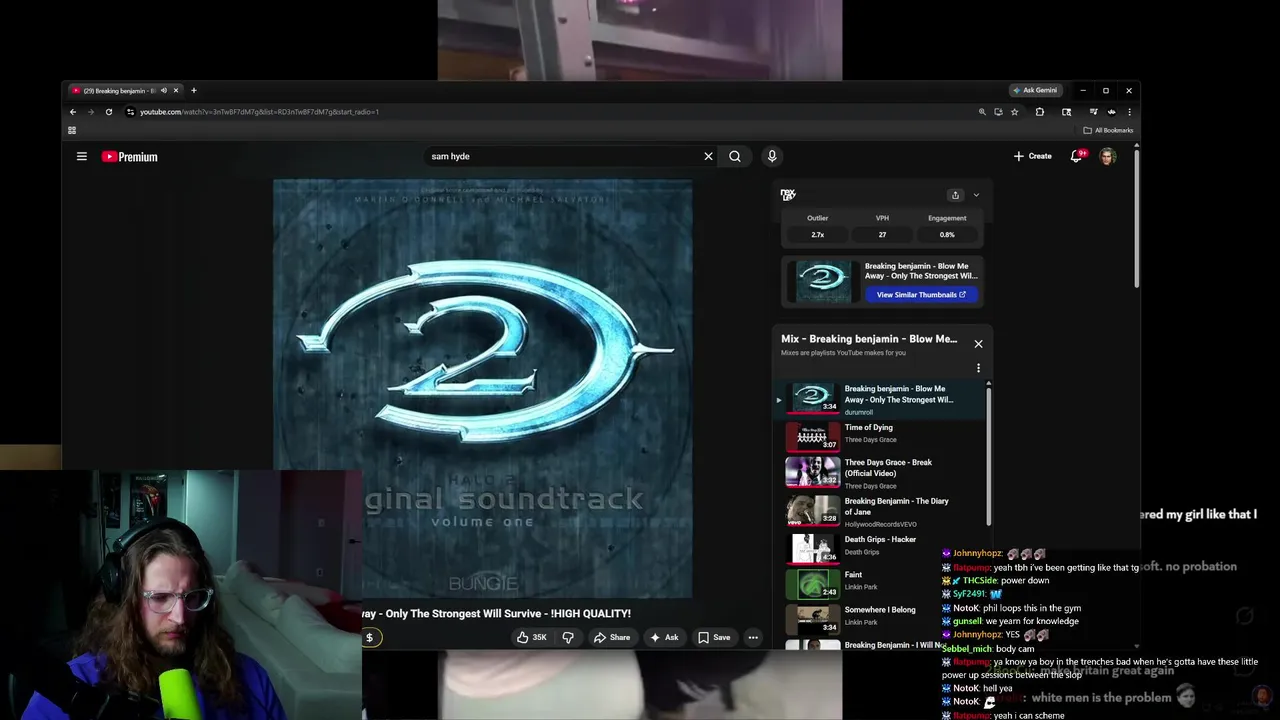Screen dimensions: 1280x720
Task: Play 'Time of Dying' from the mix
Action: click(x=882, y=434)
